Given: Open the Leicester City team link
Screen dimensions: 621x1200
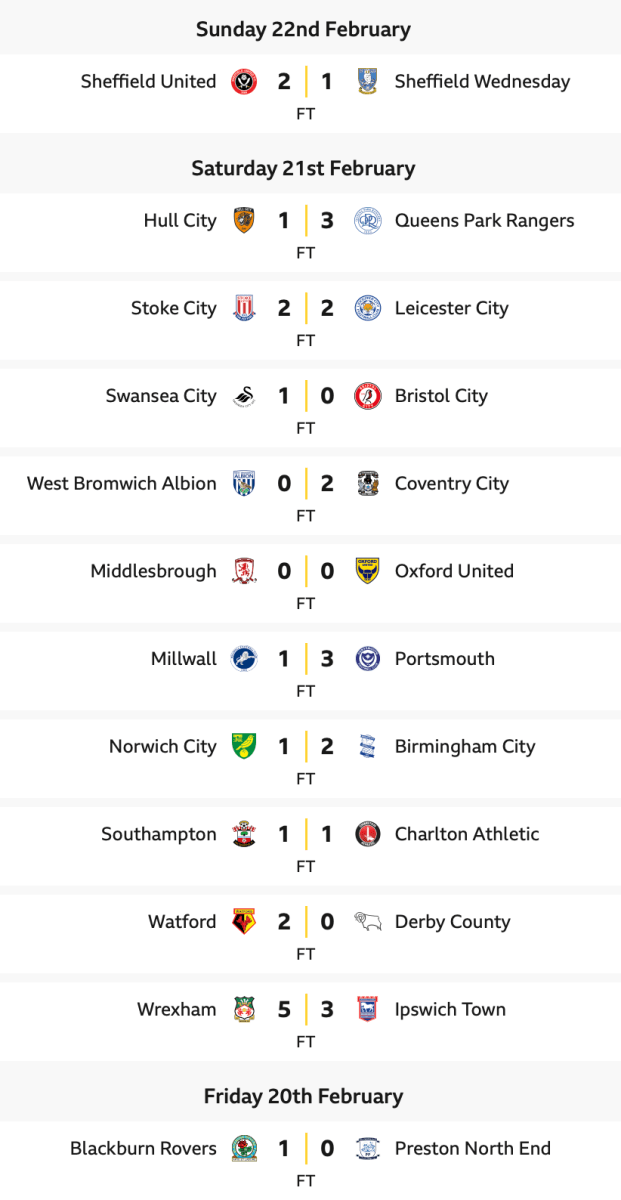Looking at the screenshot, I should pyautogui.click(x=451, y=308).
